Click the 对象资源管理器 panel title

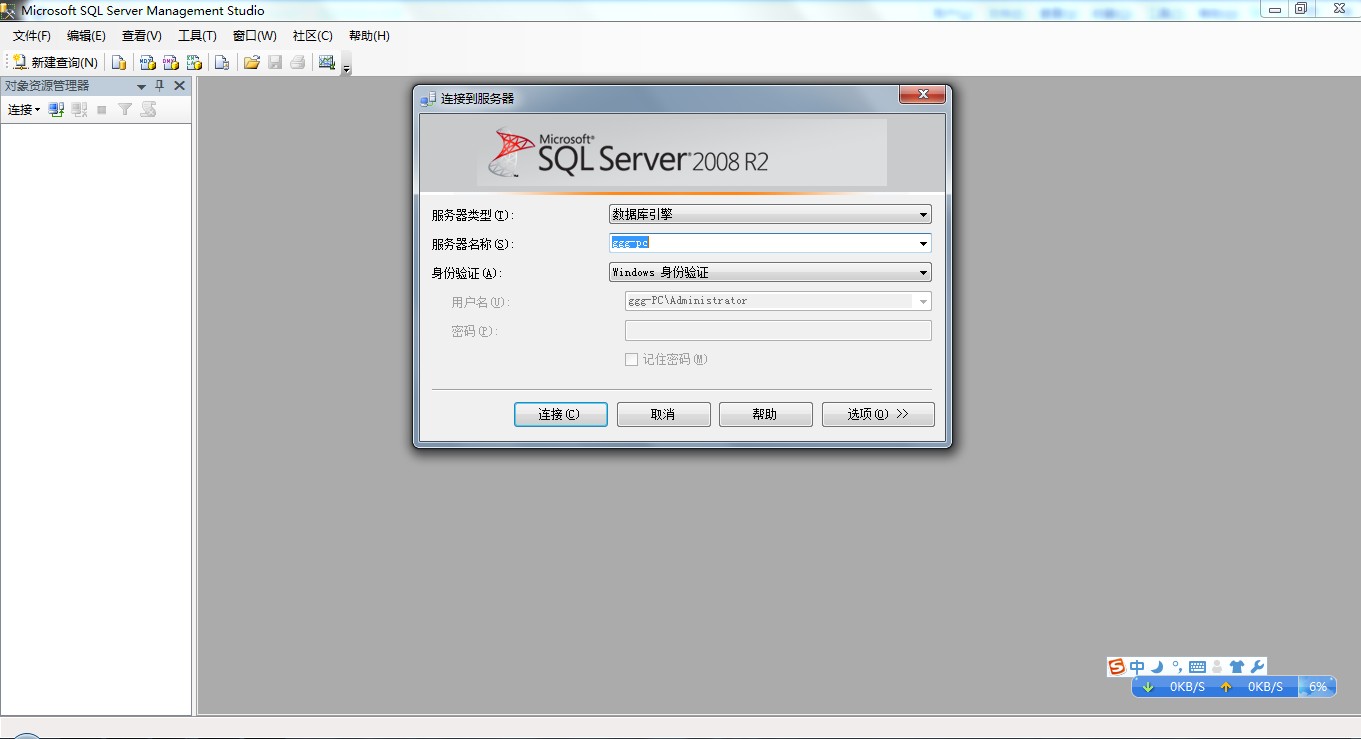47,86
